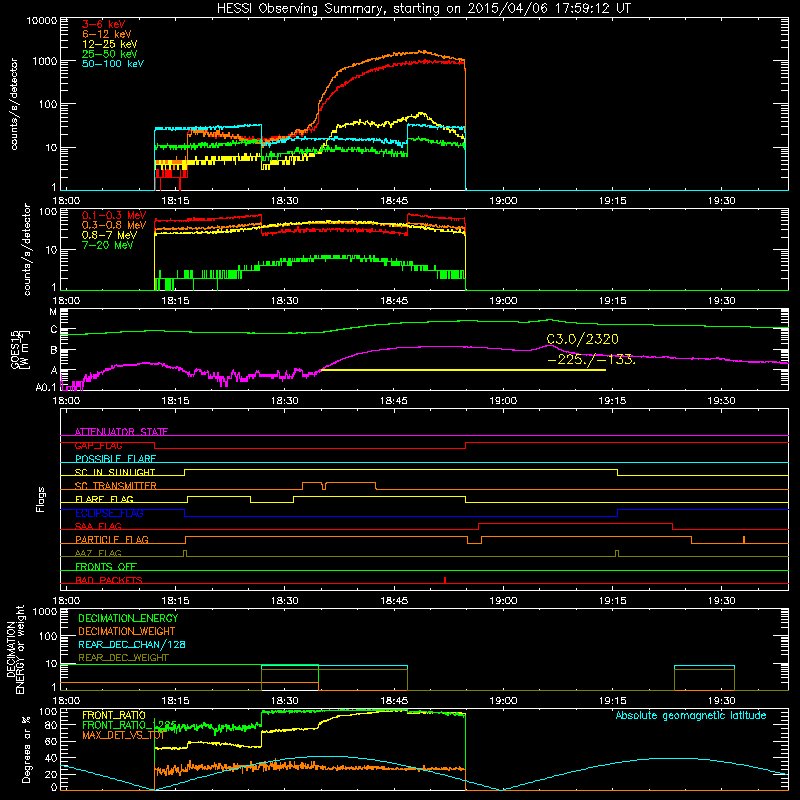The height and width of the screenshot is (800, 800).
Task: Click 19:00 tick under the top keV panel
Action: (503, 201)
